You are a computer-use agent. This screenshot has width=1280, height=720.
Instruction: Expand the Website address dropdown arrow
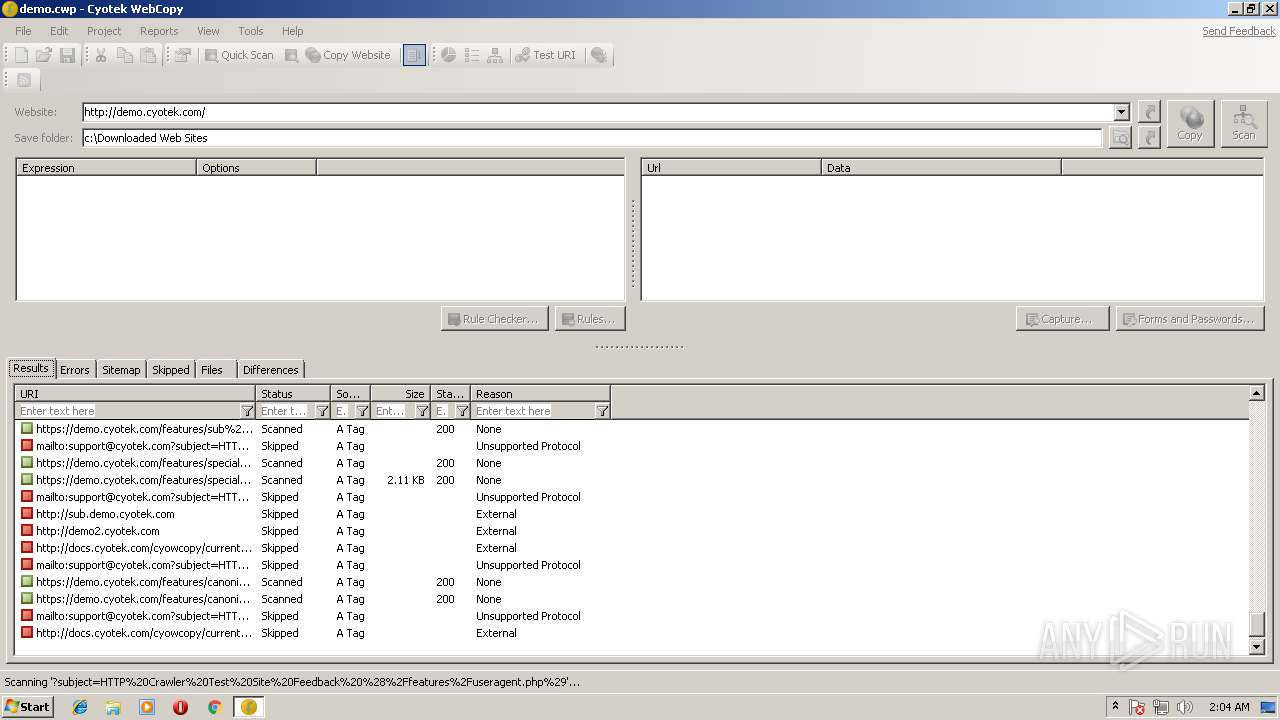tap(1121, 112)
